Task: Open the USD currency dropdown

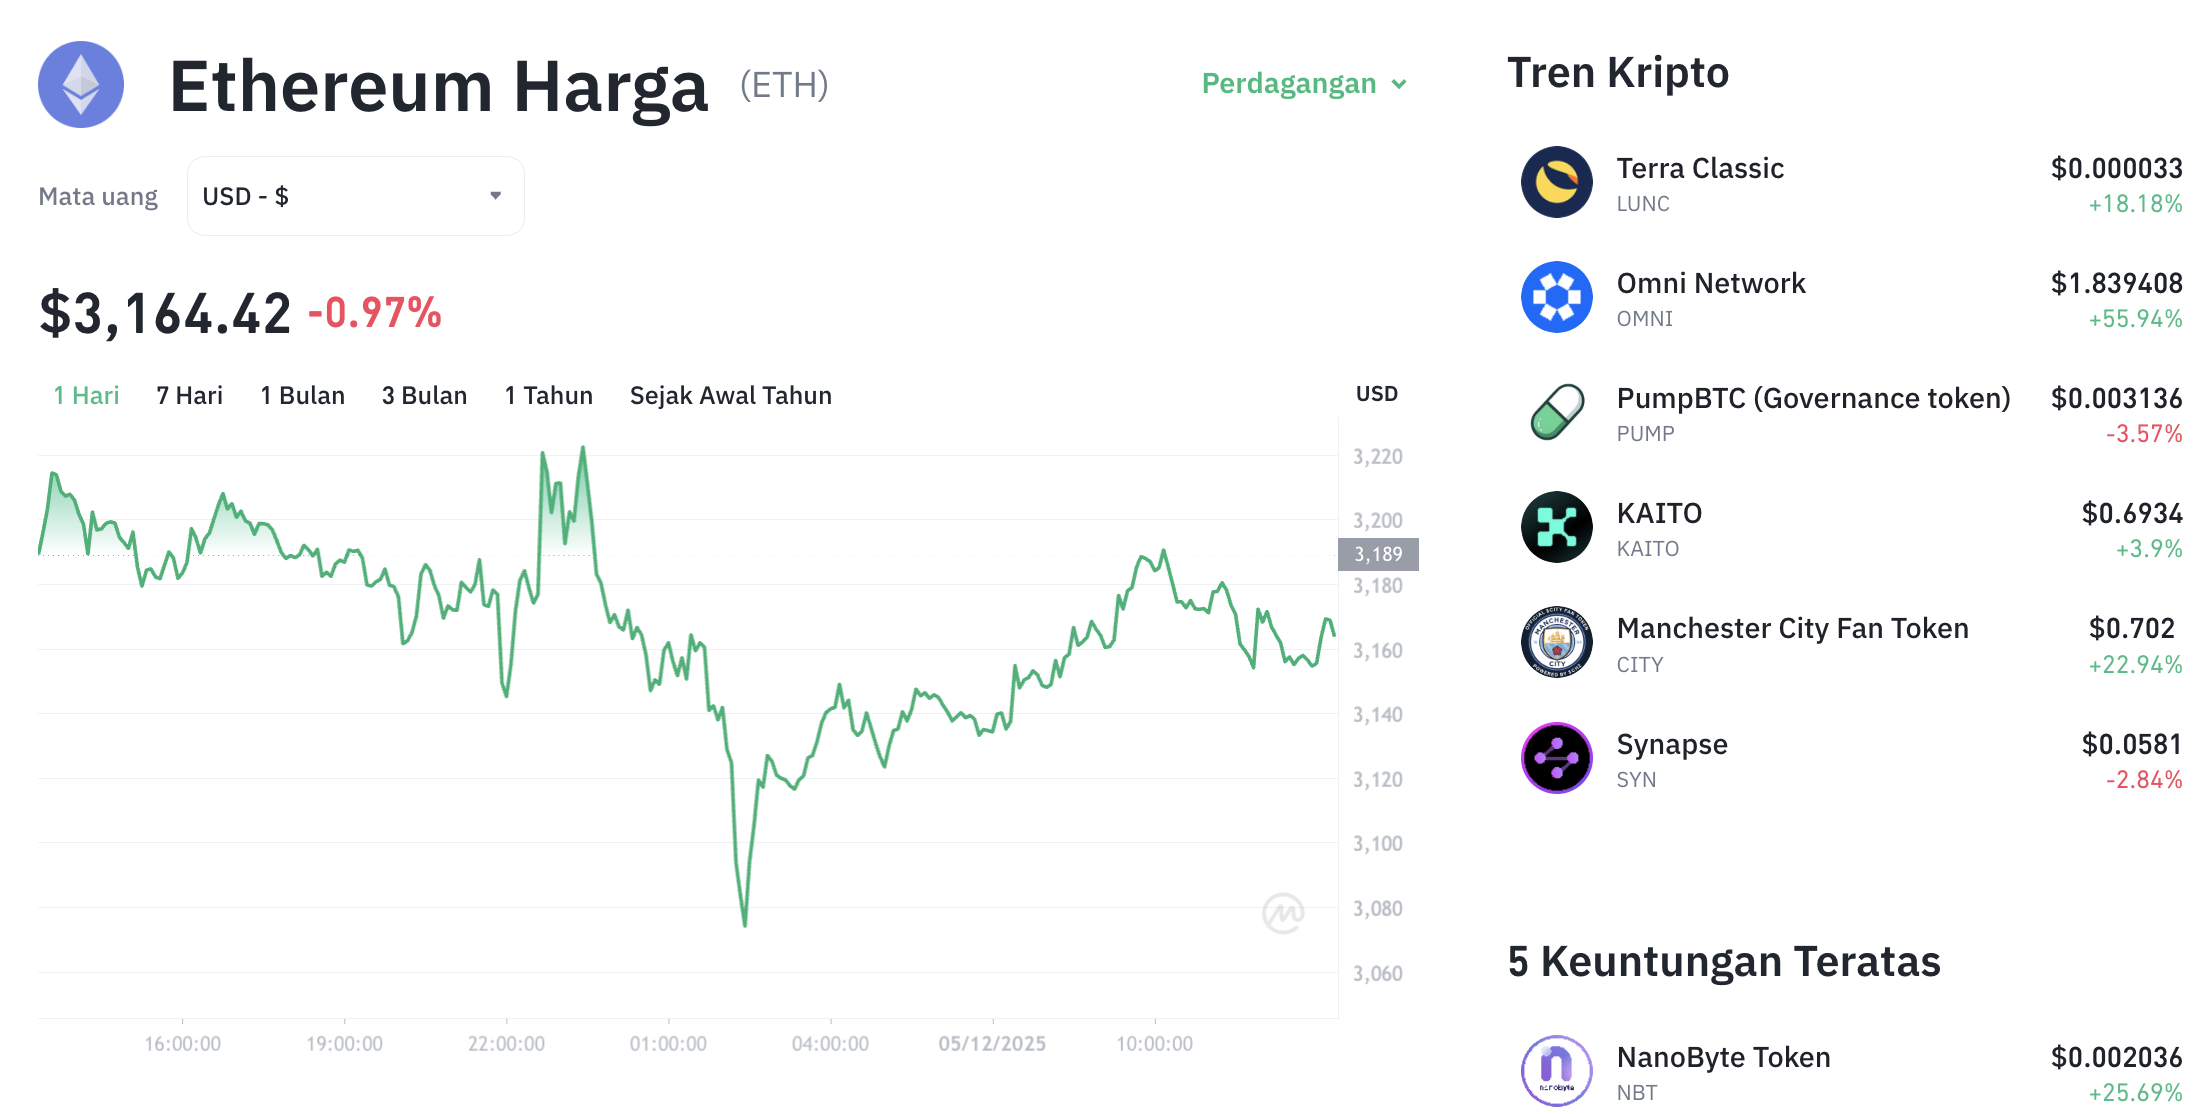Action: point(355,195)
